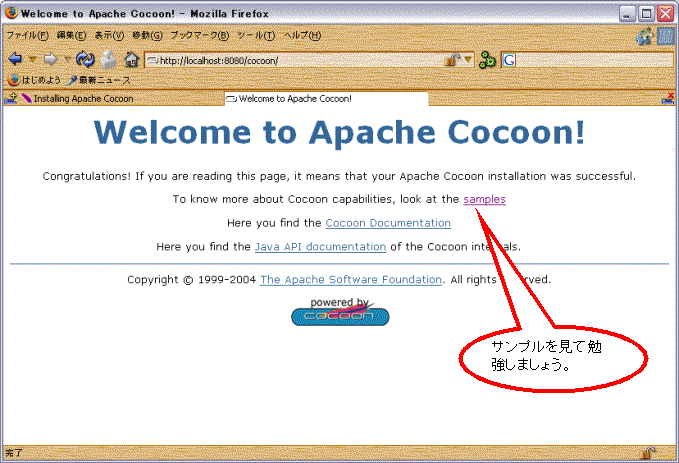Open the ファイル(F) menu
Viewport: 679px width, 463px height.
pyautogui.click(x=27, y=36)
